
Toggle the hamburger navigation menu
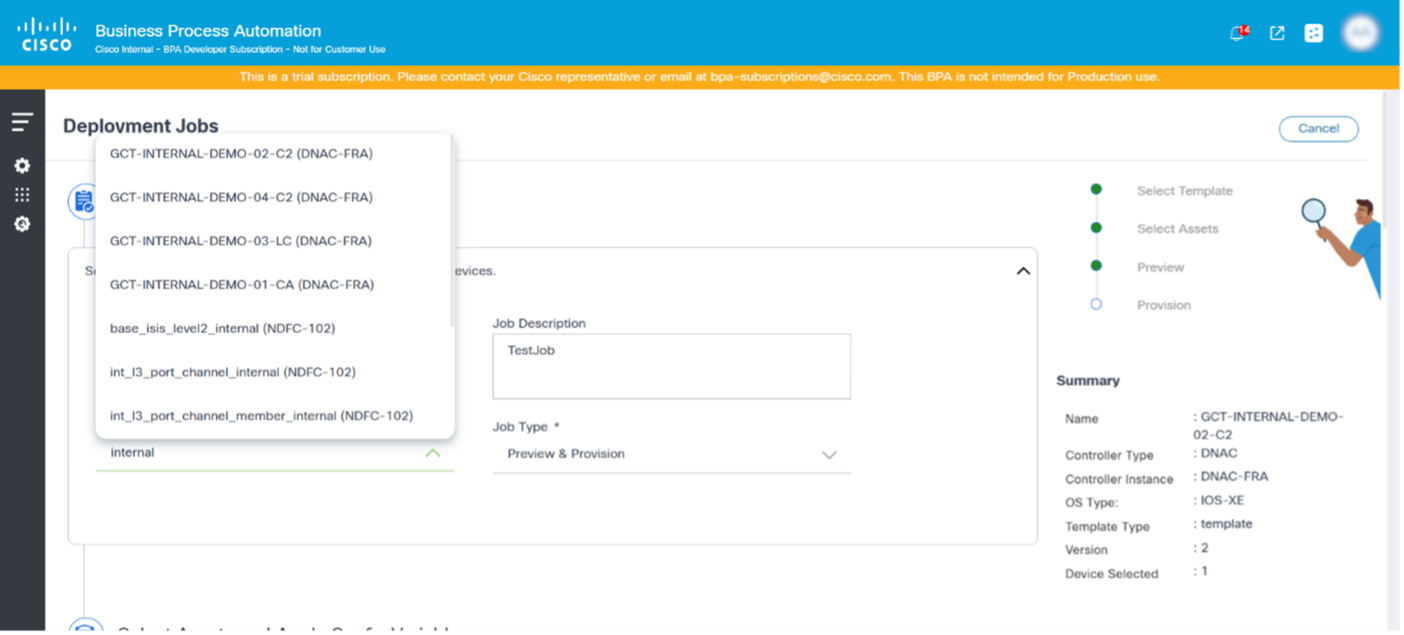click(x=22, y=122)
